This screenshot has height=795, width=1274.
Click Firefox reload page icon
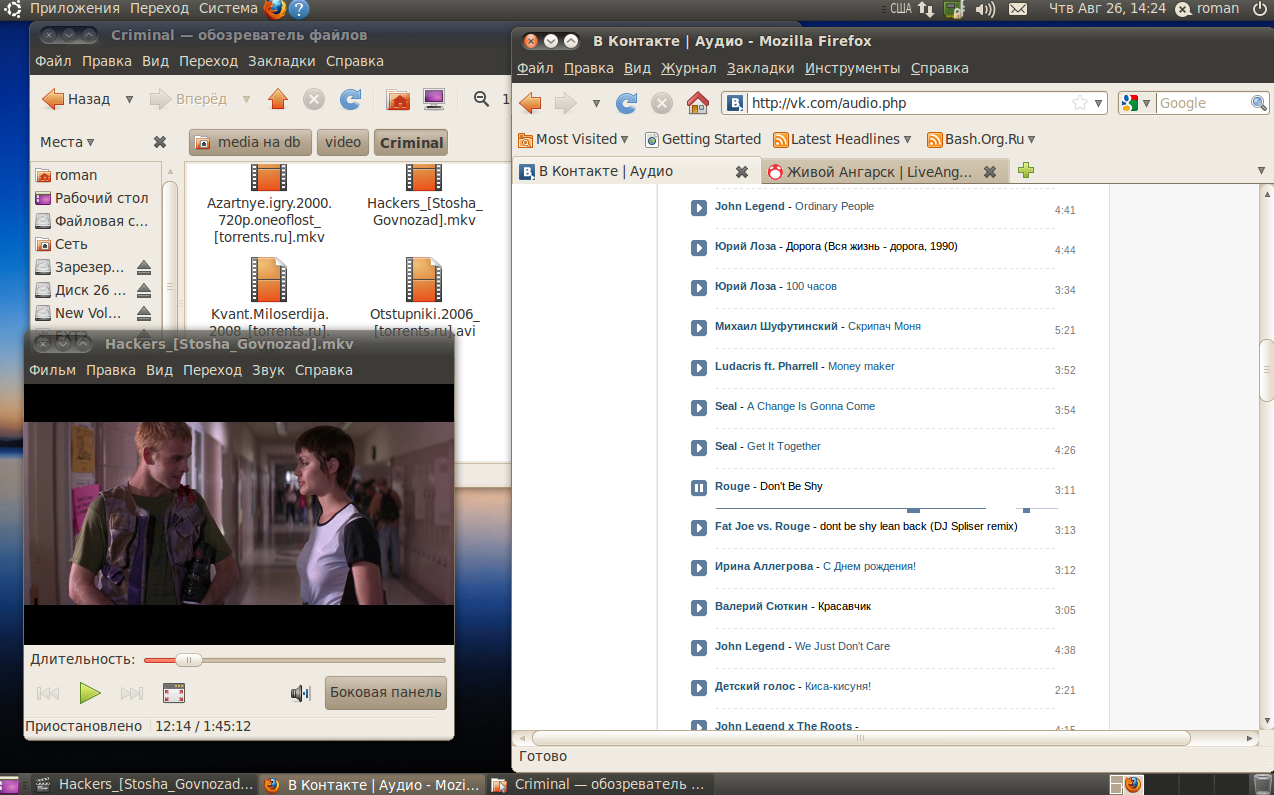(x=626, y=103)
